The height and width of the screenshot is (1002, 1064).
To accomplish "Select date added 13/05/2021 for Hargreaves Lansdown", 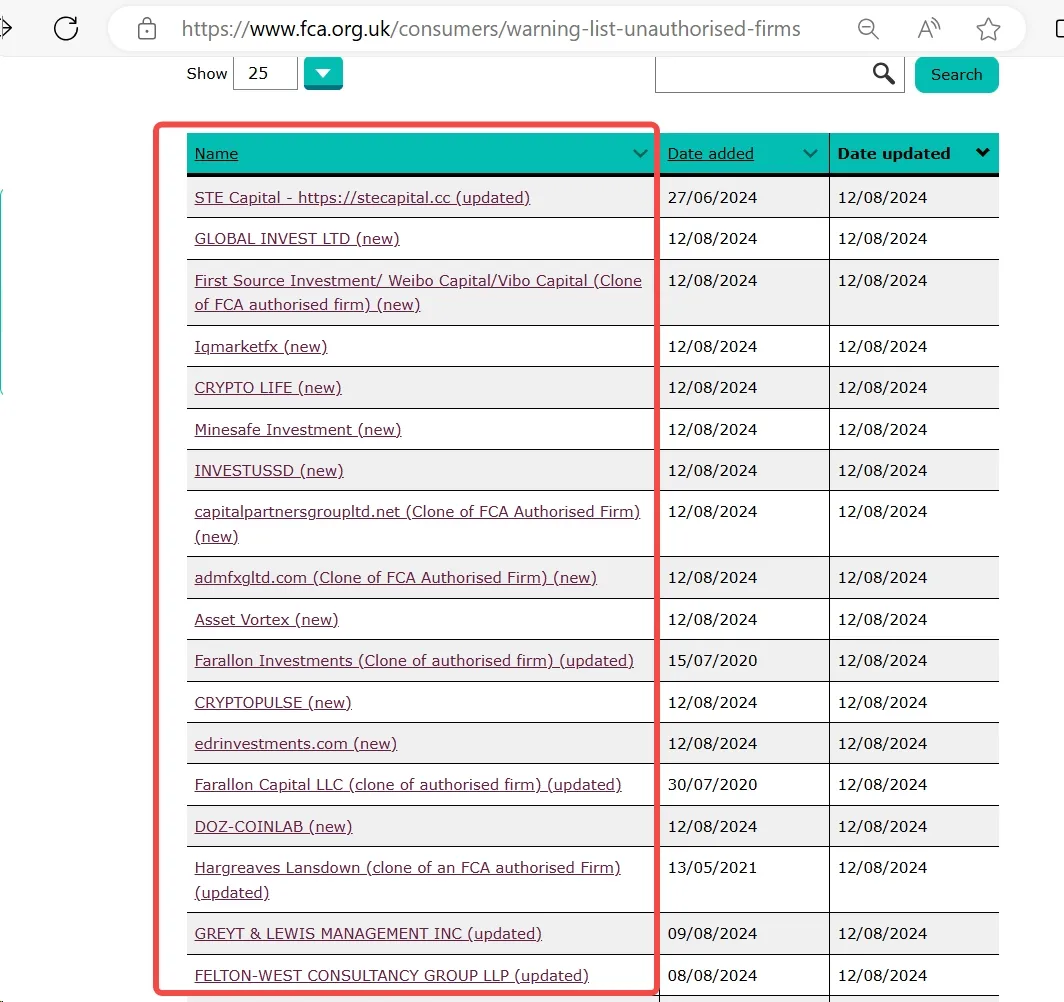I will [712, 868].
